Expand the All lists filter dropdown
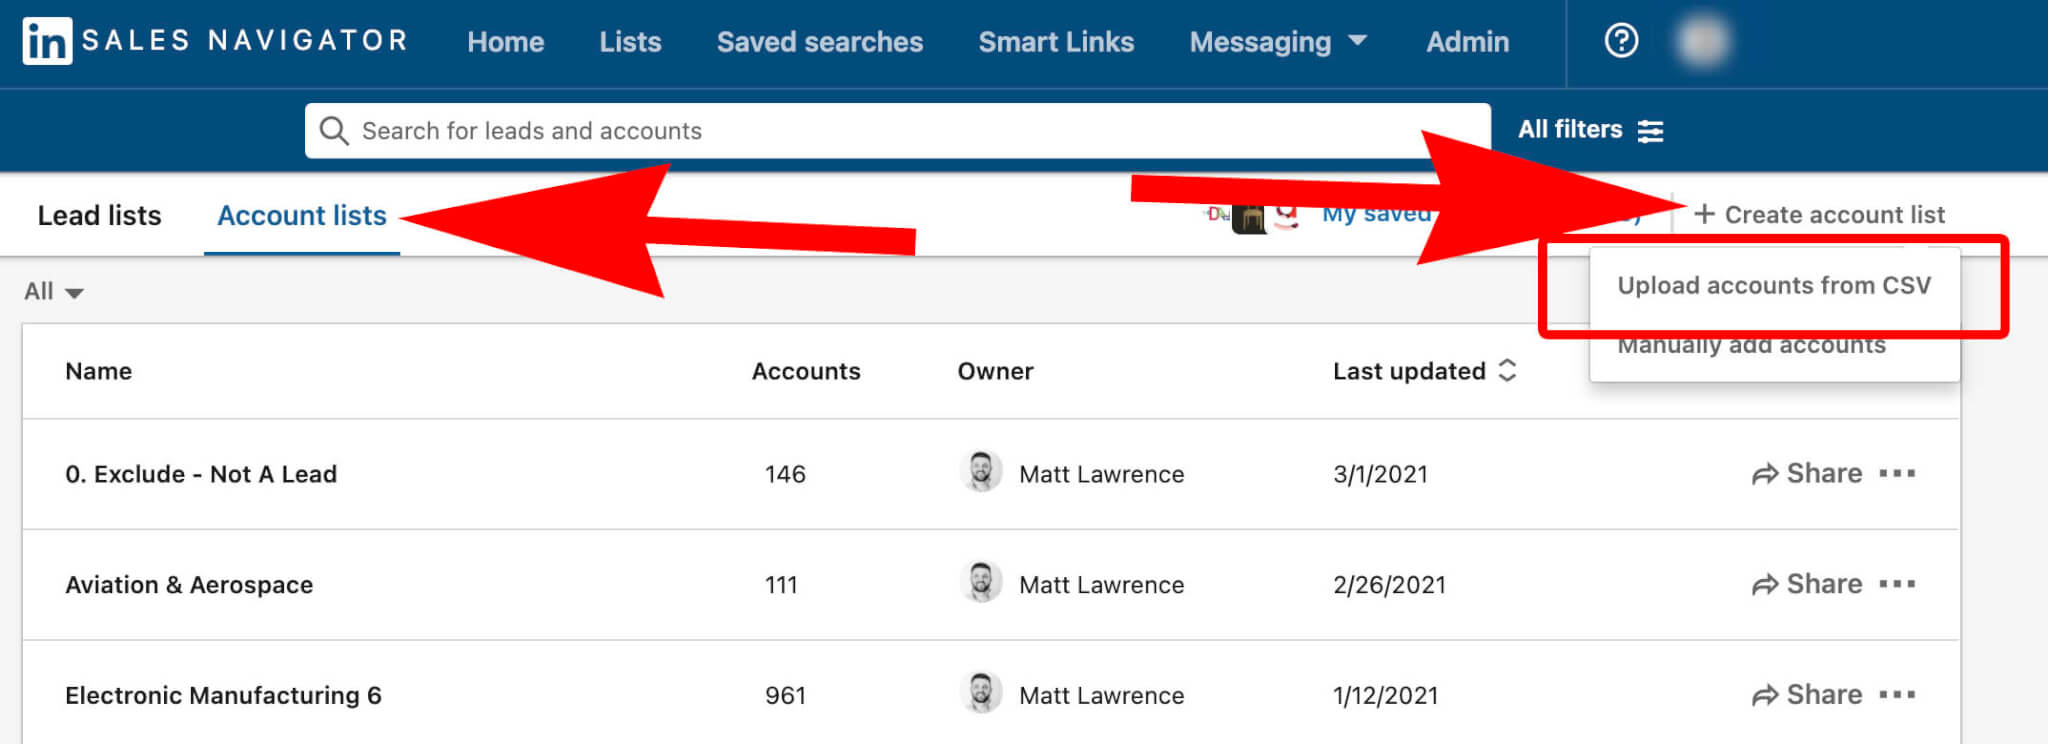 coord(54,292)
